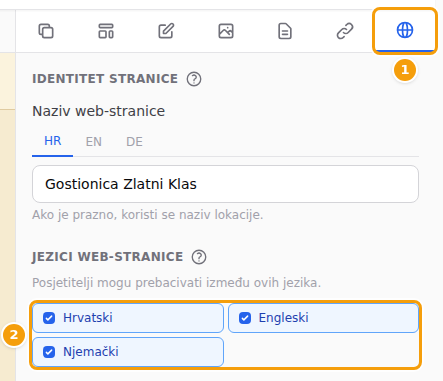Open the layout sections tab icon

(106, 31)
